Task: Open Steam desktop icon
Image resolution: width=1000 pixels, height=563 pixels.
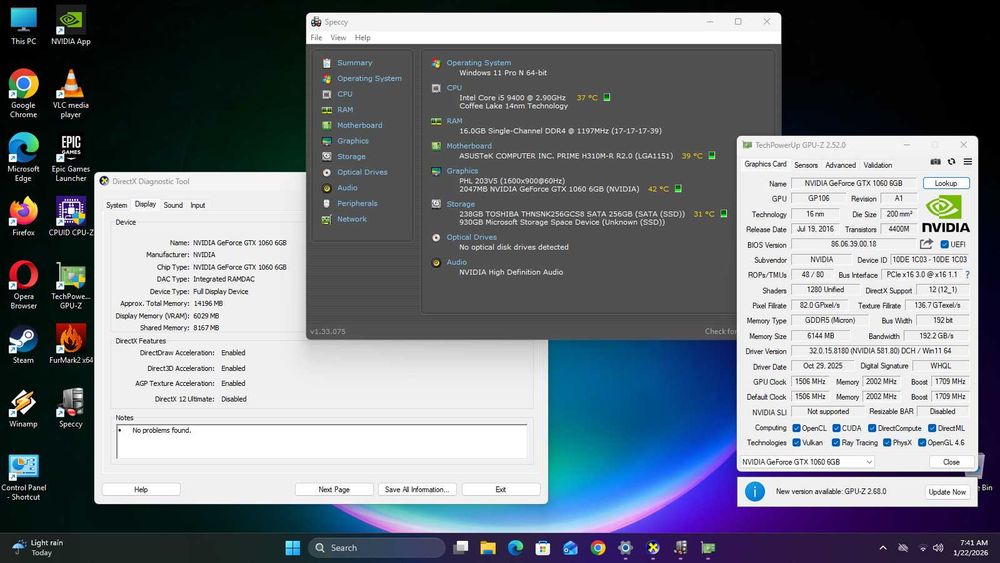Action: click(24, 344)
